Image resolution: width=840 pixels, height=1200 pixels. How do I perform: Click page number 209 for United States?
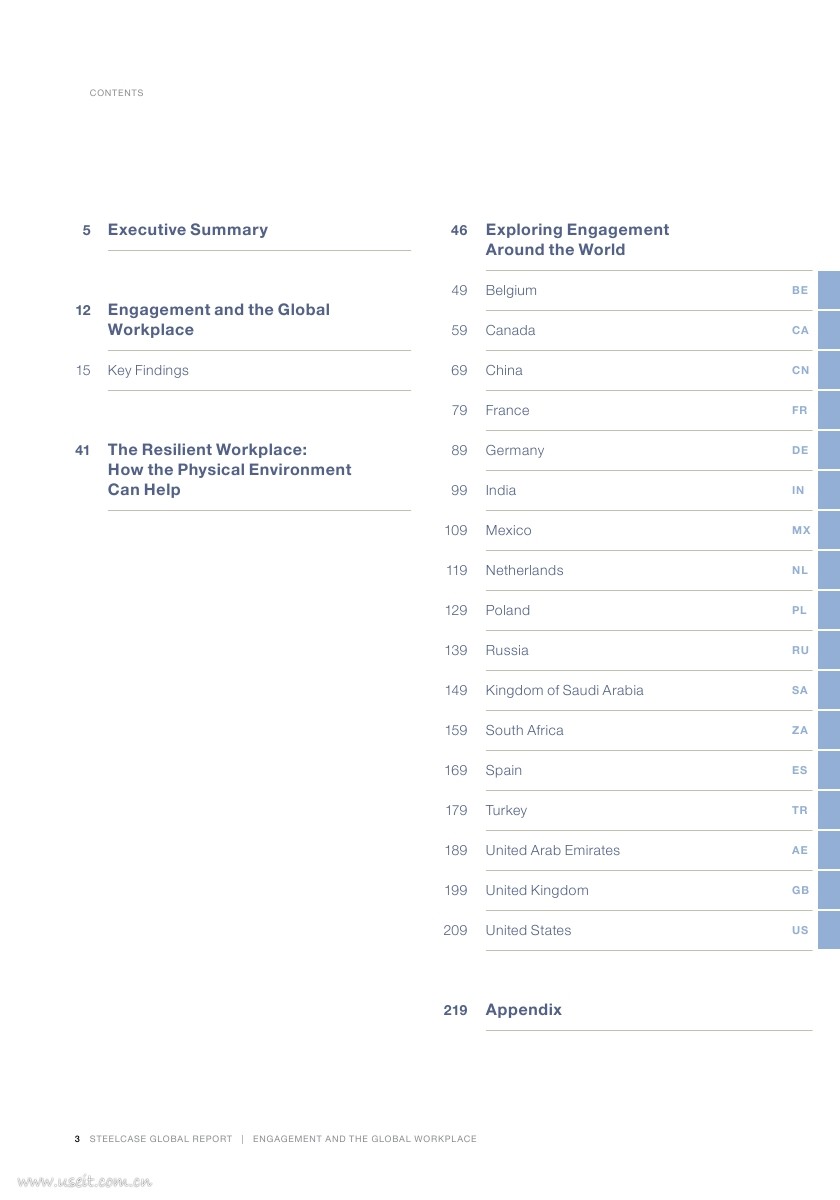tap(455, 930)
